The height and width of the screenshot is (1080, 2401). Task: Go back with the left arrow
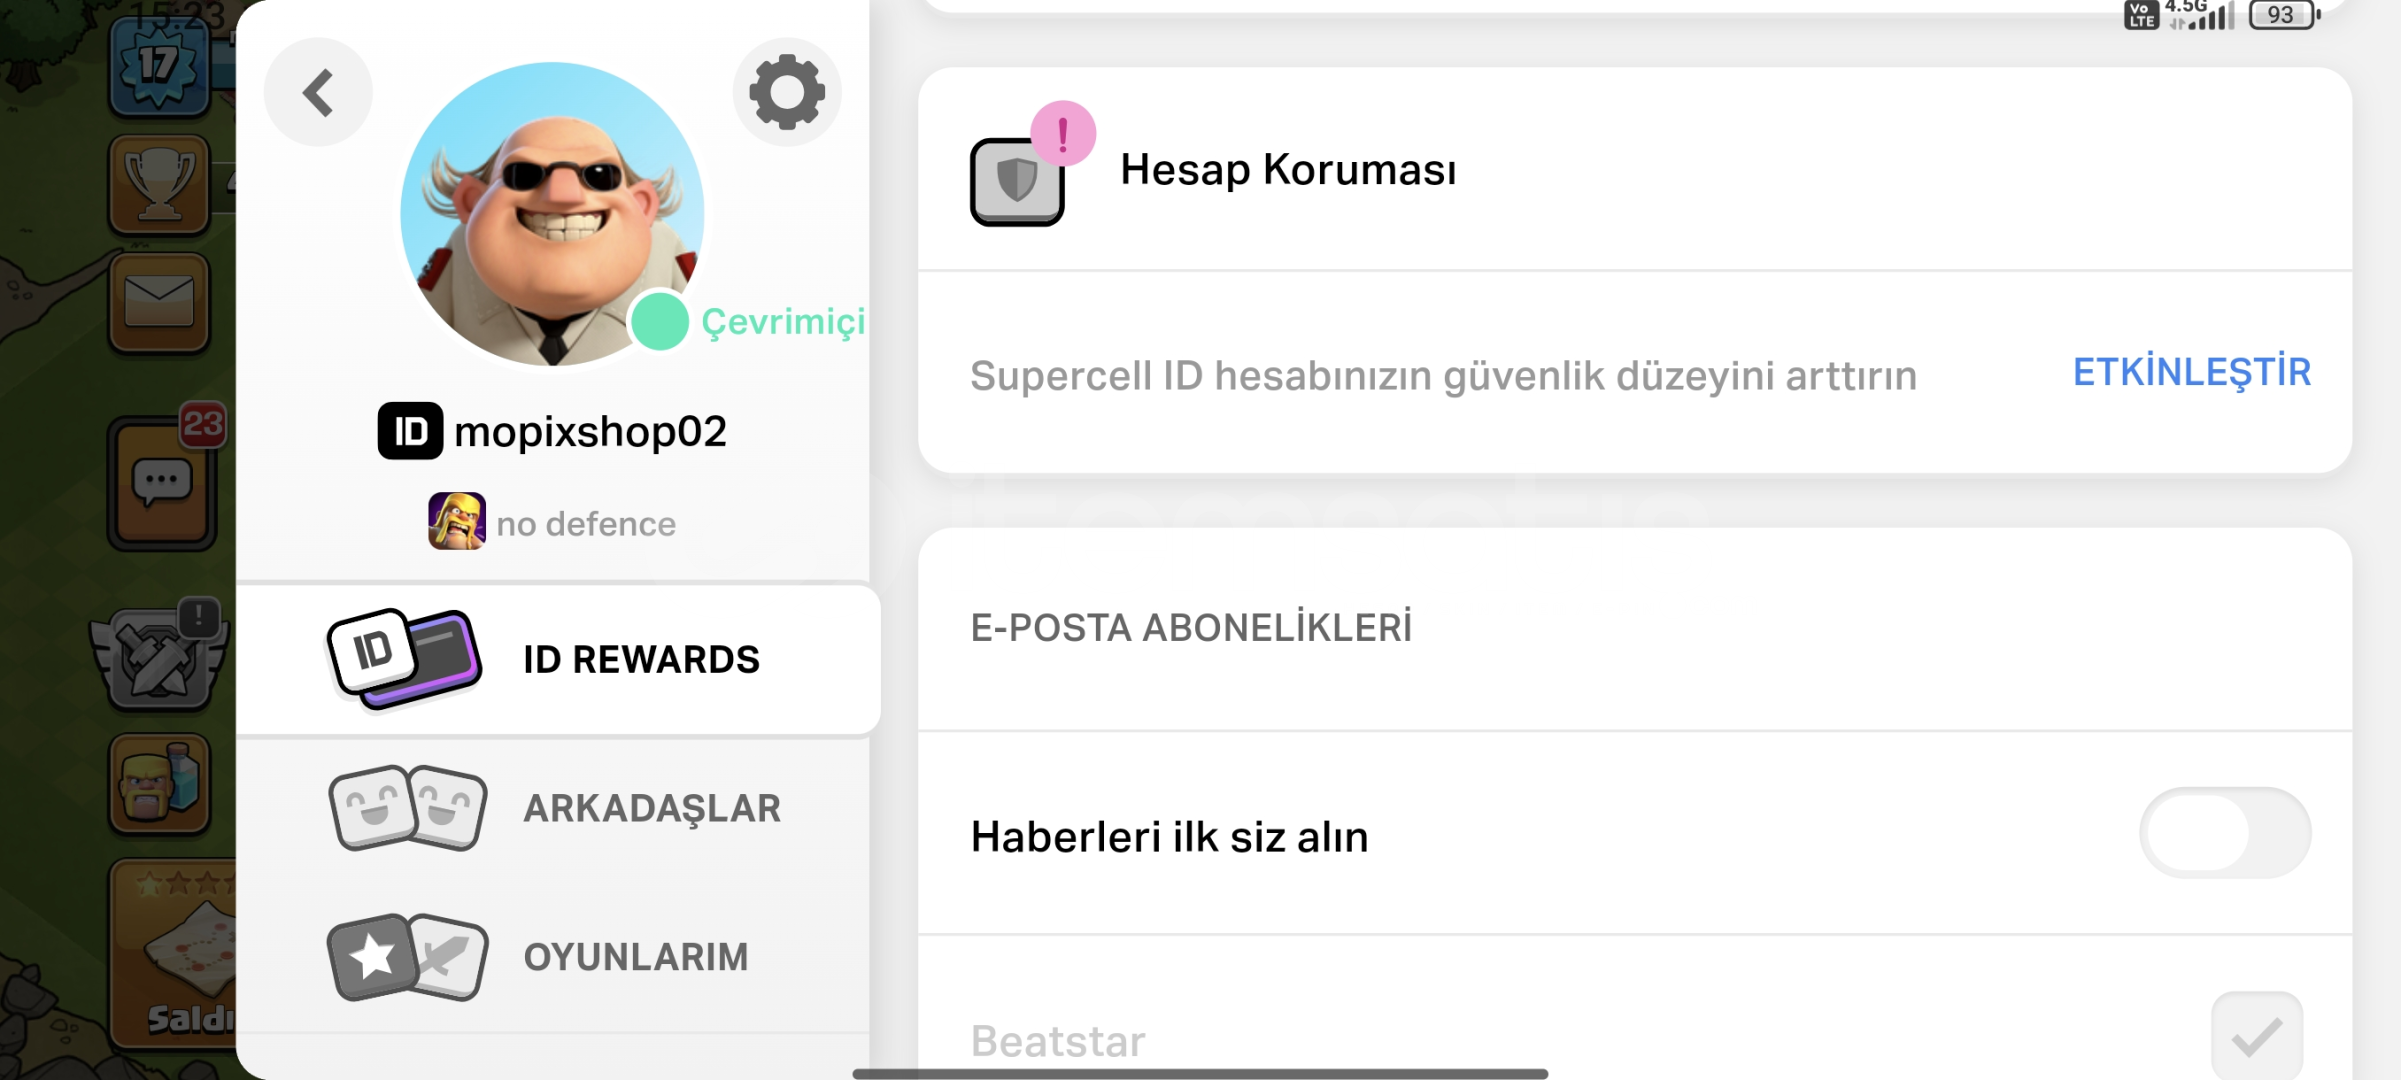point(318,92)
